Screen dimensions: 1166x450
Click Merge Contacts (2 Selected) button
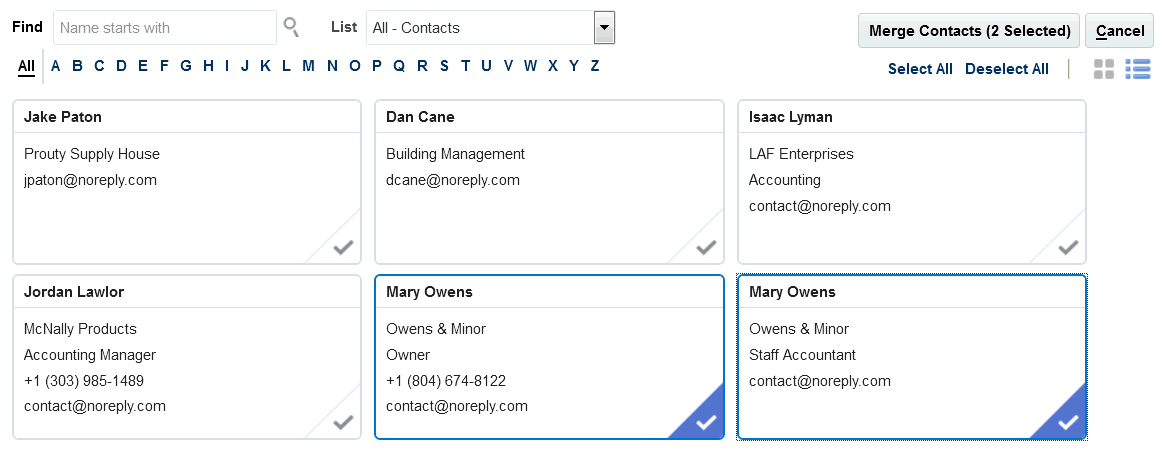click(x=969, y=31)
